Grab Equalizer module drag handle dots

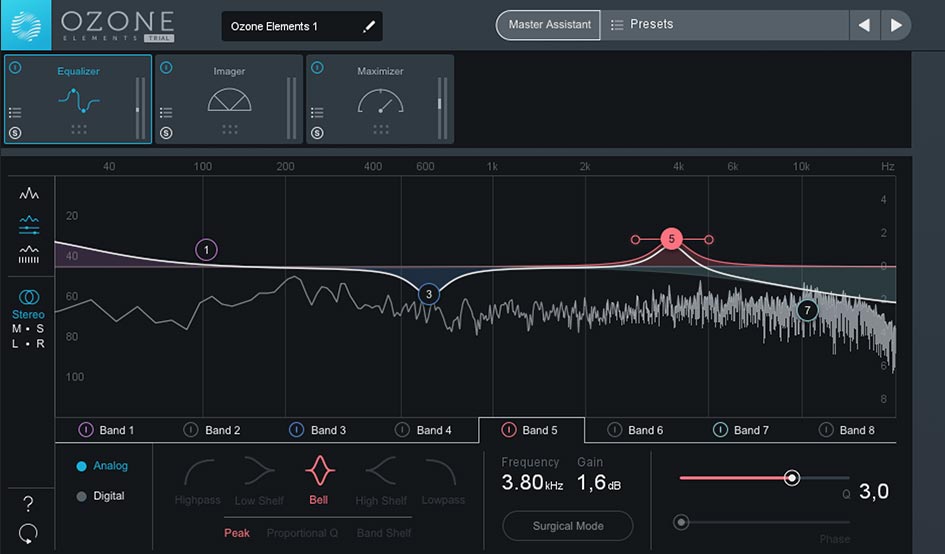[79, 129]
